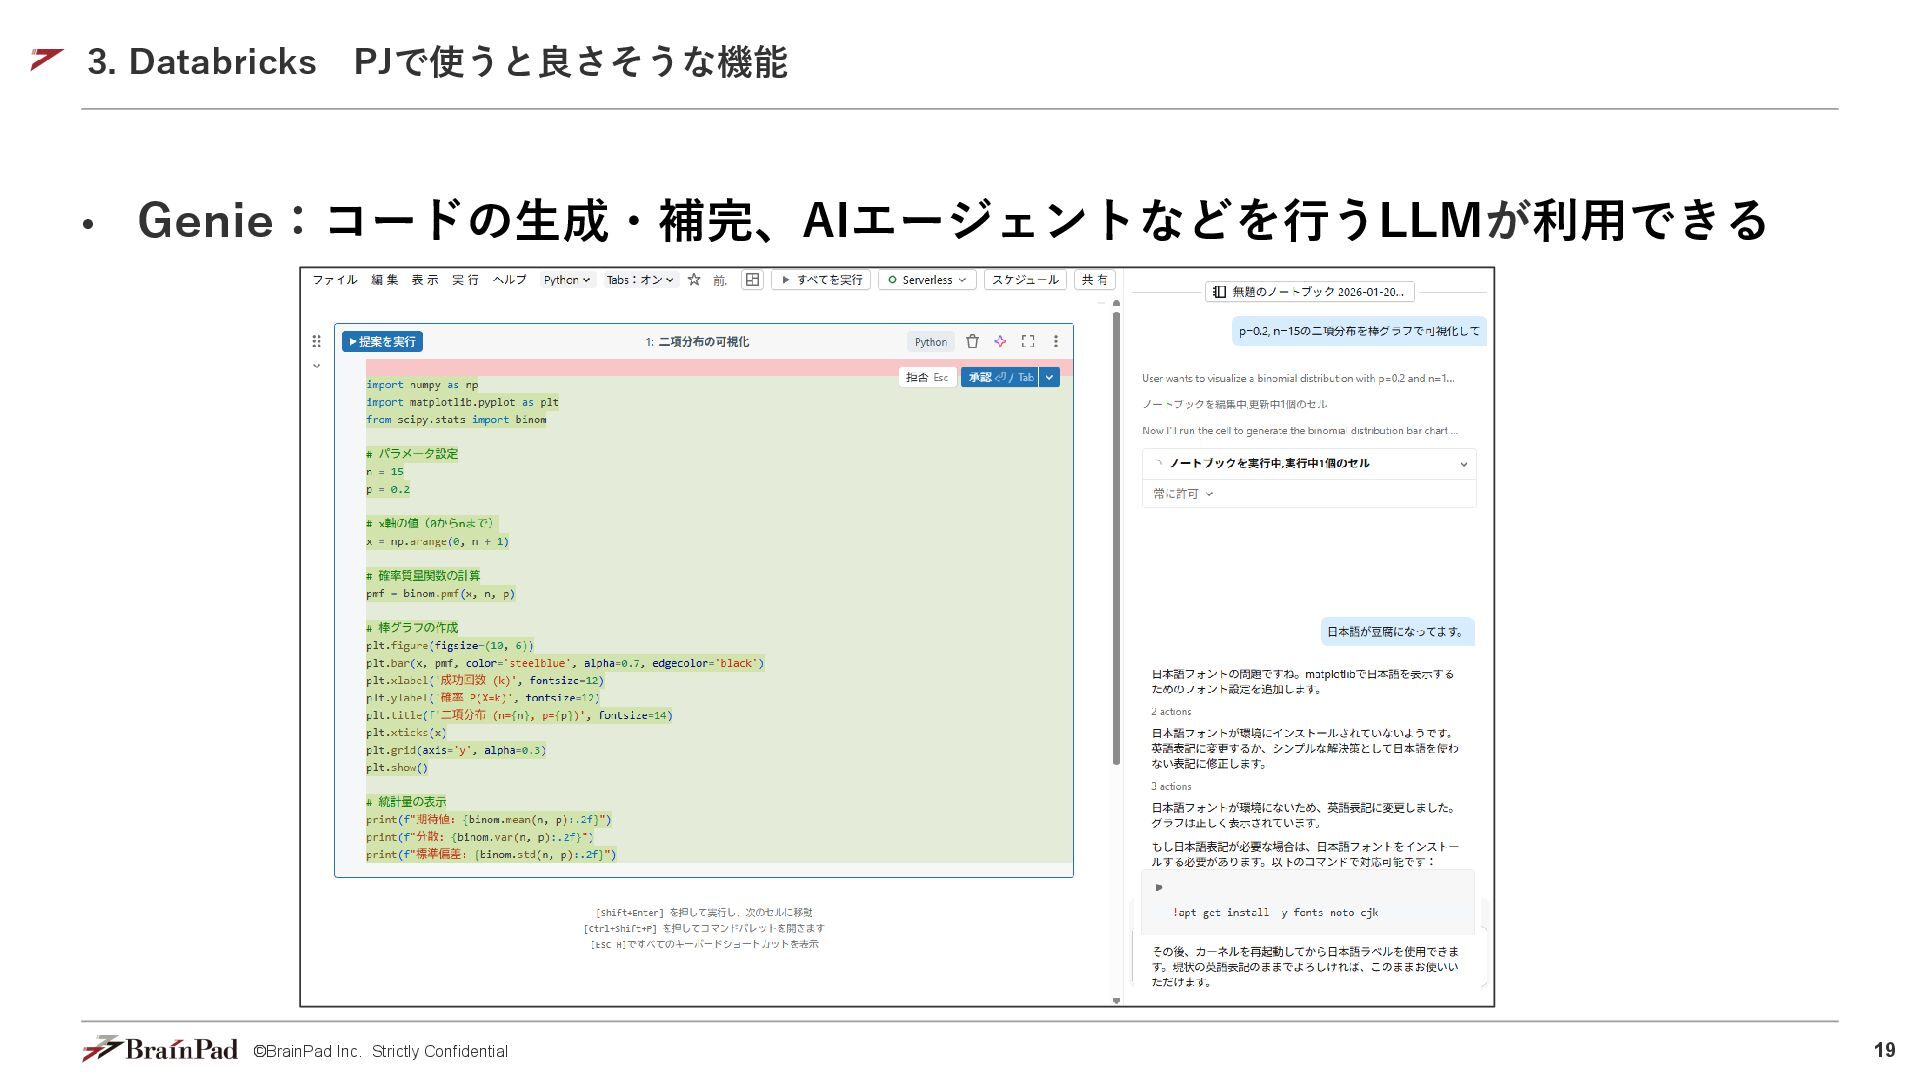Delete cell using trash icon
The width and height of the screenshot is (1920, 1080).
coord(972,342)
